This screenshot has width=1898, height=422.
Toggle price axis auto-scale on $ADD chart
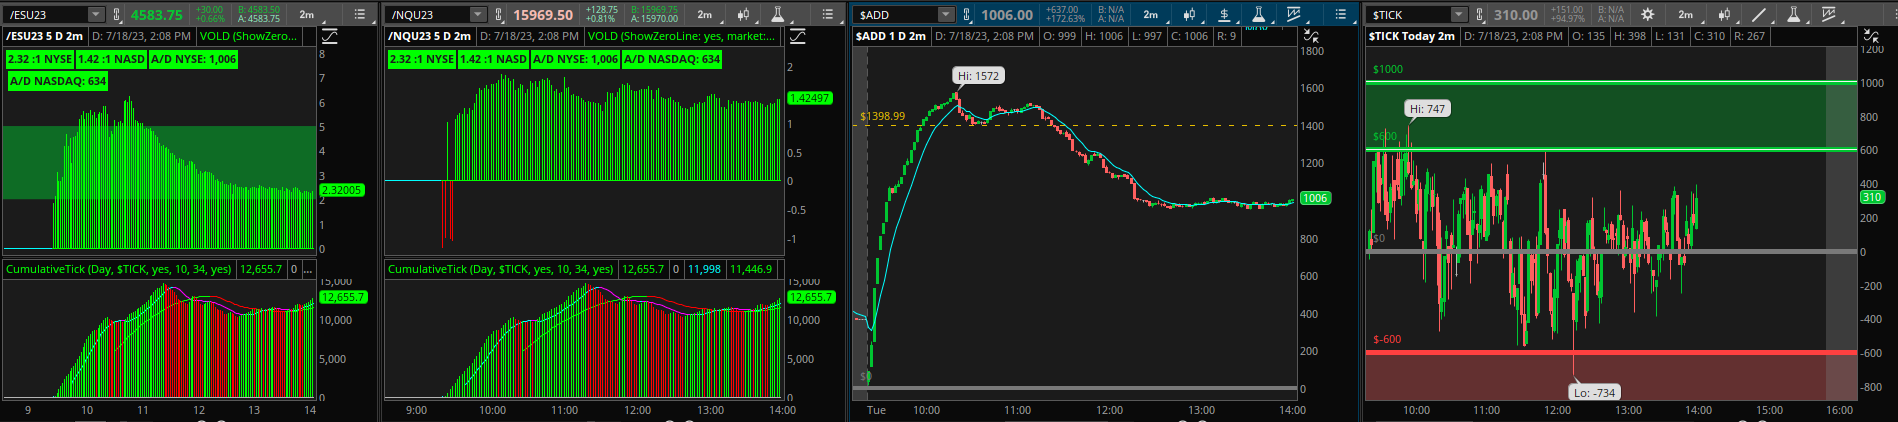1312,36
